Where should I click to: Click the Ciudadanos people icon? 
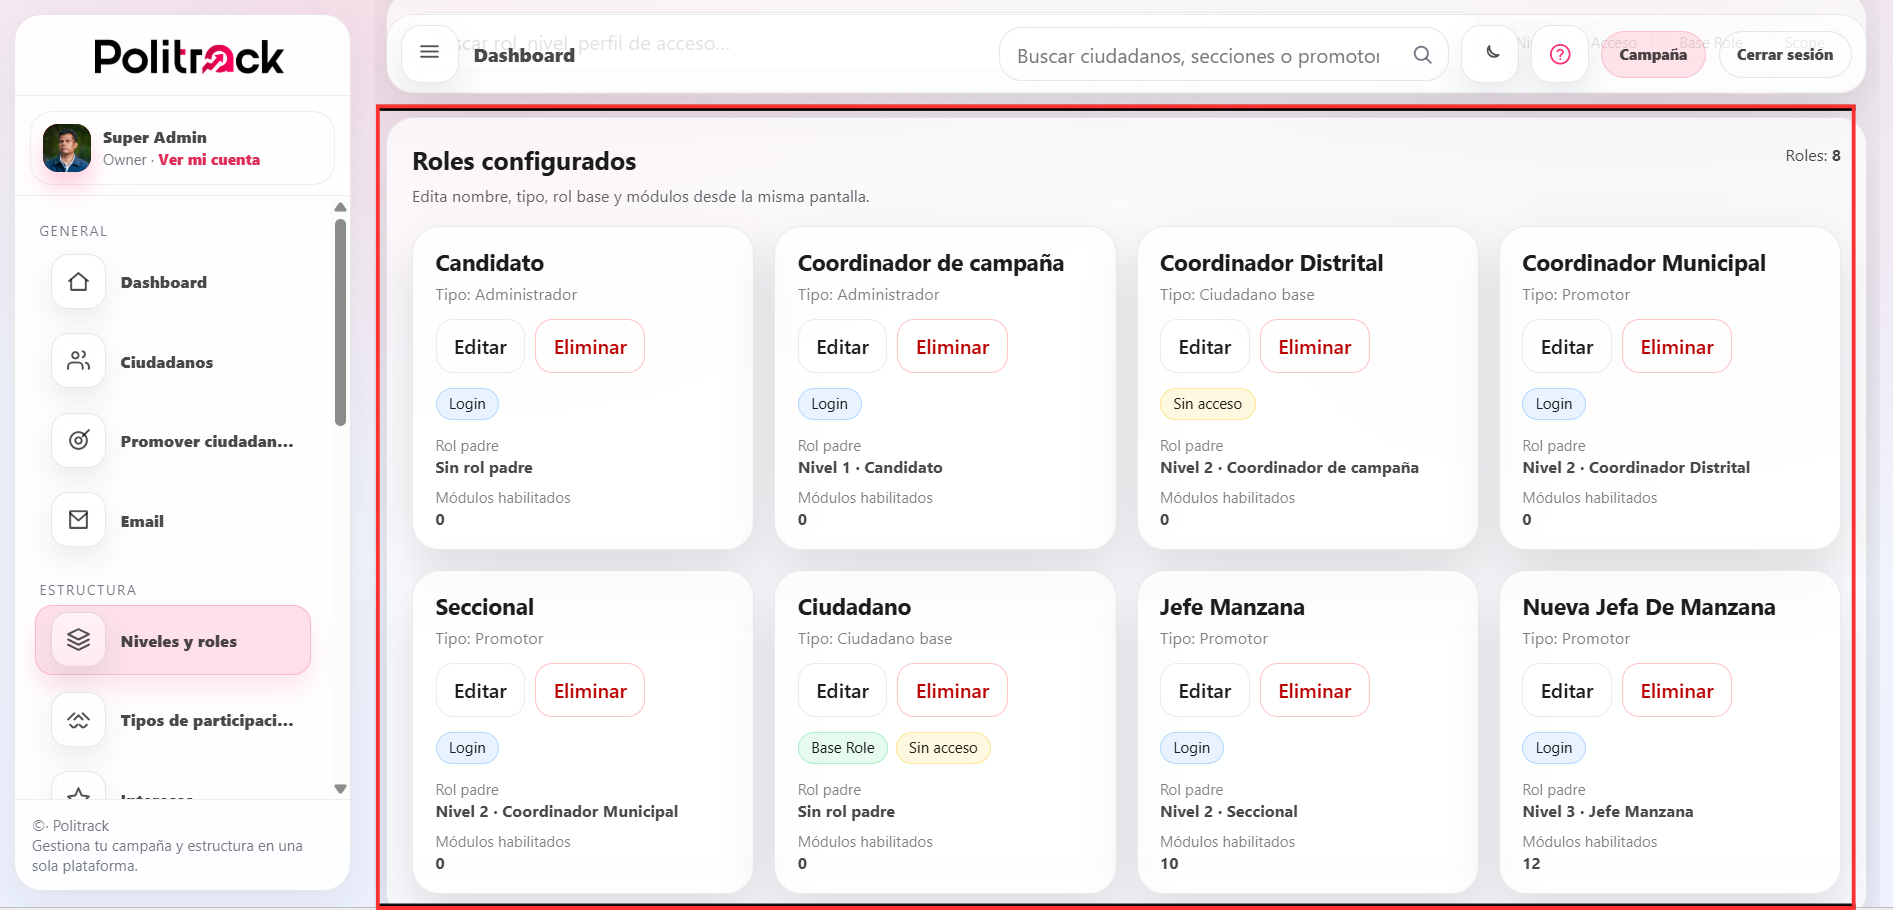coord(78,361)
